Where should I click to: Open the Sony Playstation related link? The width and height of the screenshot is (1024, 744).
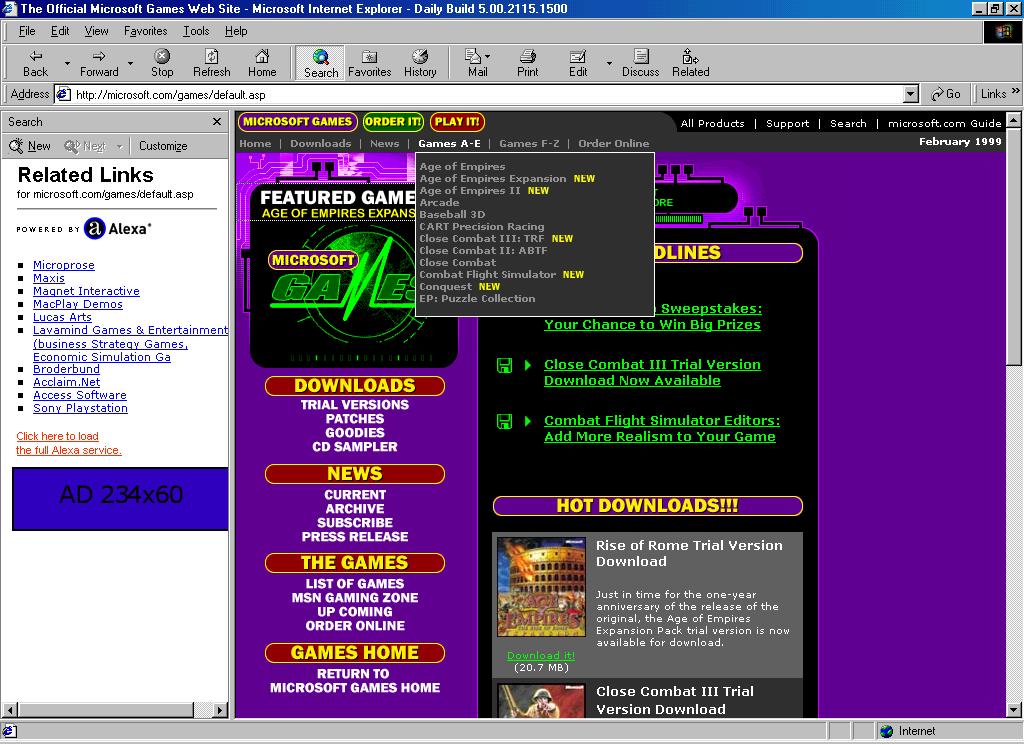(80, 408)
